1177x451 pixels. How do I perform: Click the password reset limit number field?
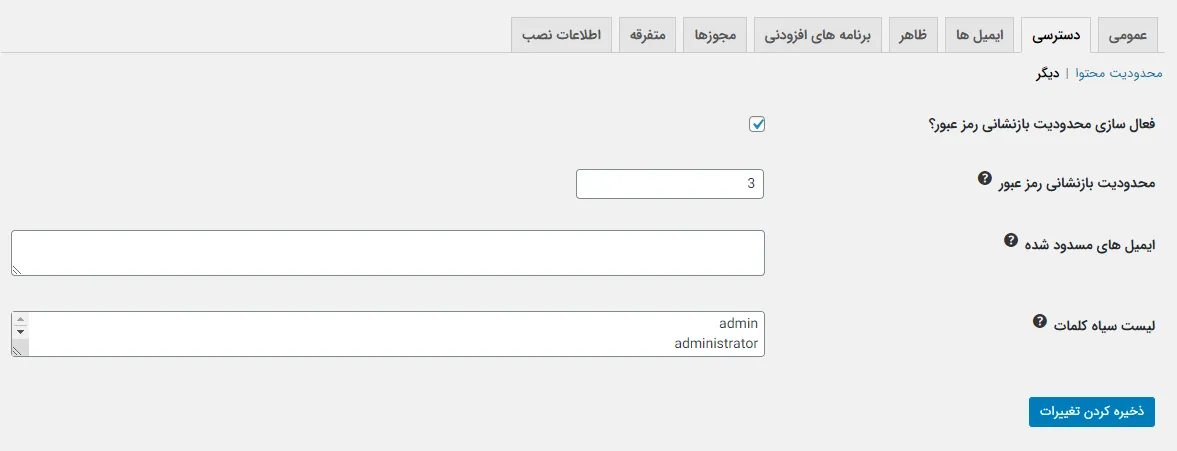coord(670,184)
